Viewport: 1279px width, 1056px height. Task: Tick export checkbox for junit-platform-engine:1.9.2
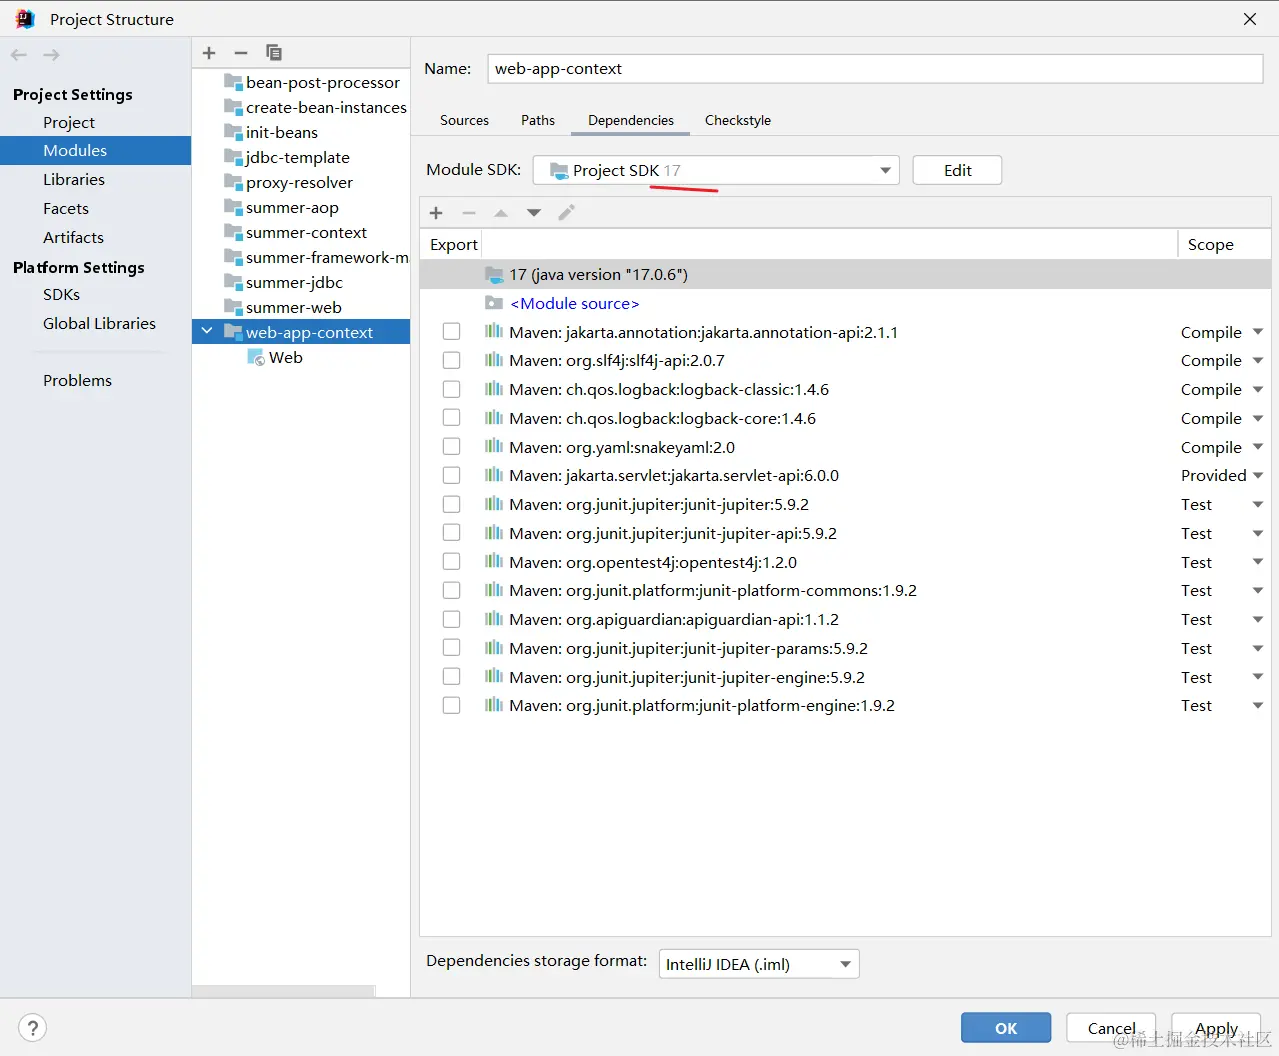tap(452, 705)
